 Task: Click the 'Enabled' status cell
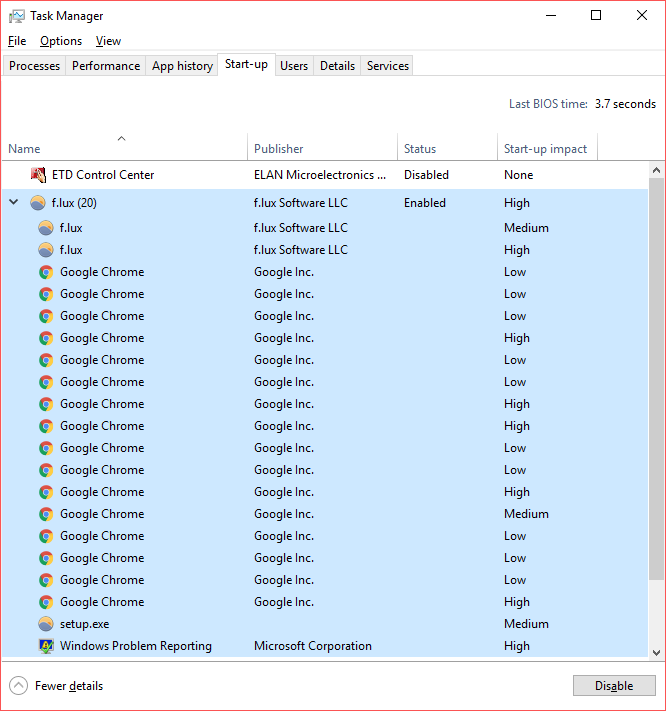click(x=425, y=203)
